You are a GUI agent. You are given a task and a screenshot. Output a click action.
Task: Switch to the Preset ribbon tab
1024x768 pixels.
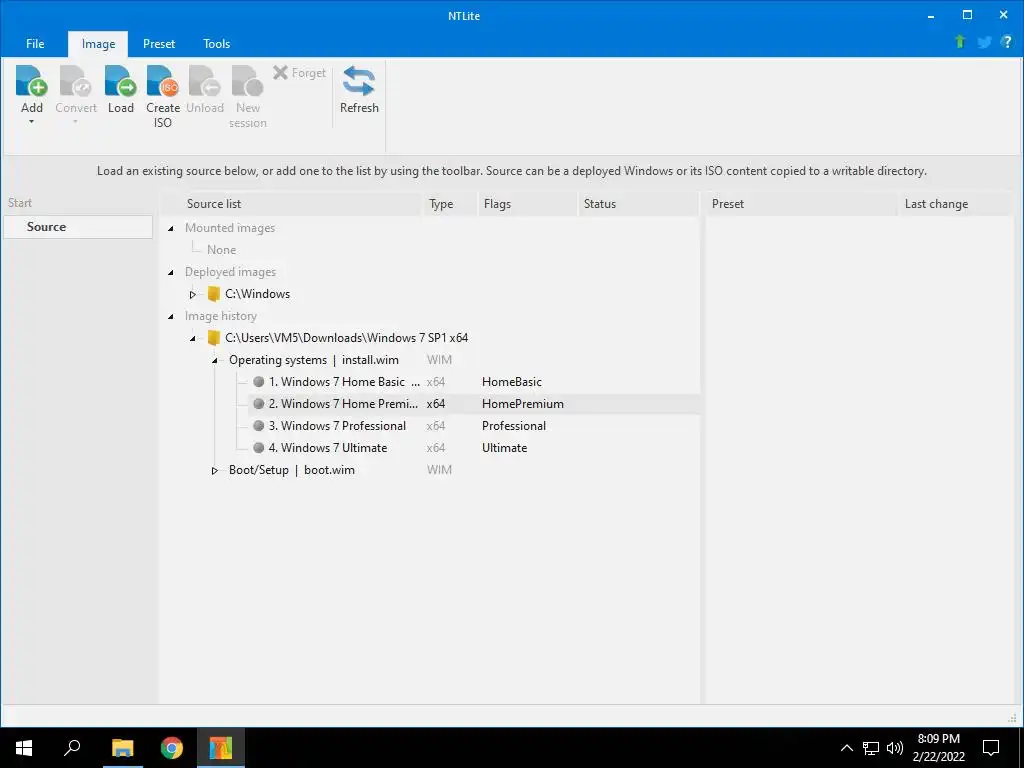[159, 44]
